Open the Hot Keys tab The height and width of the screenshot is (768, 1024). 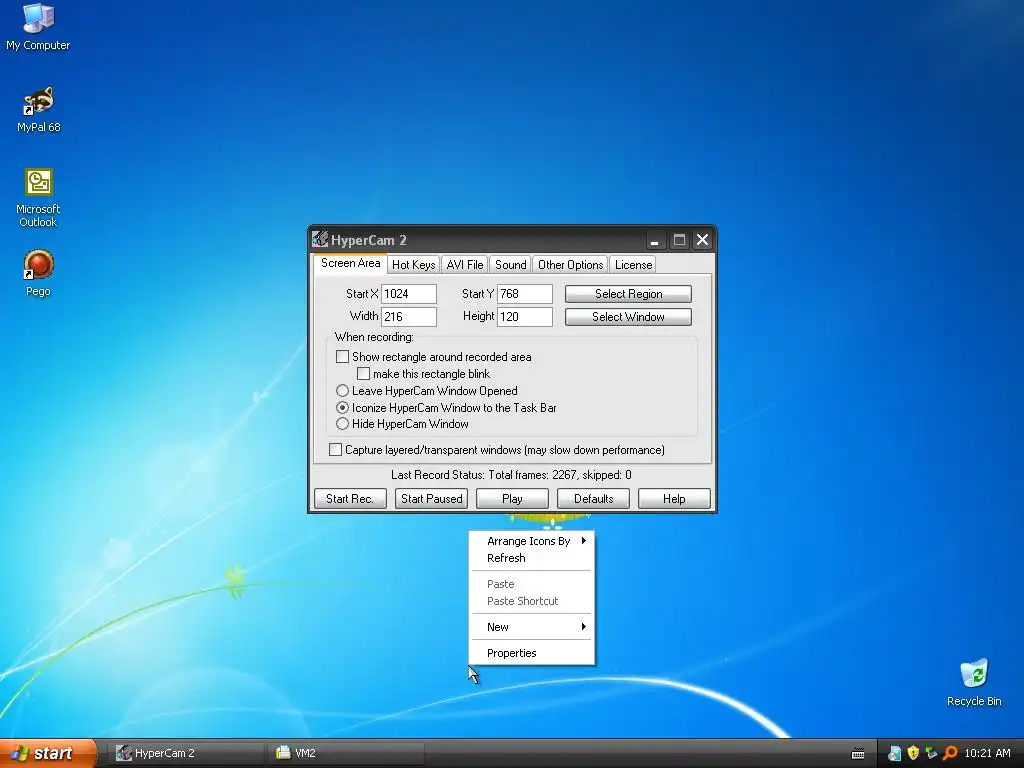[413, 264]
